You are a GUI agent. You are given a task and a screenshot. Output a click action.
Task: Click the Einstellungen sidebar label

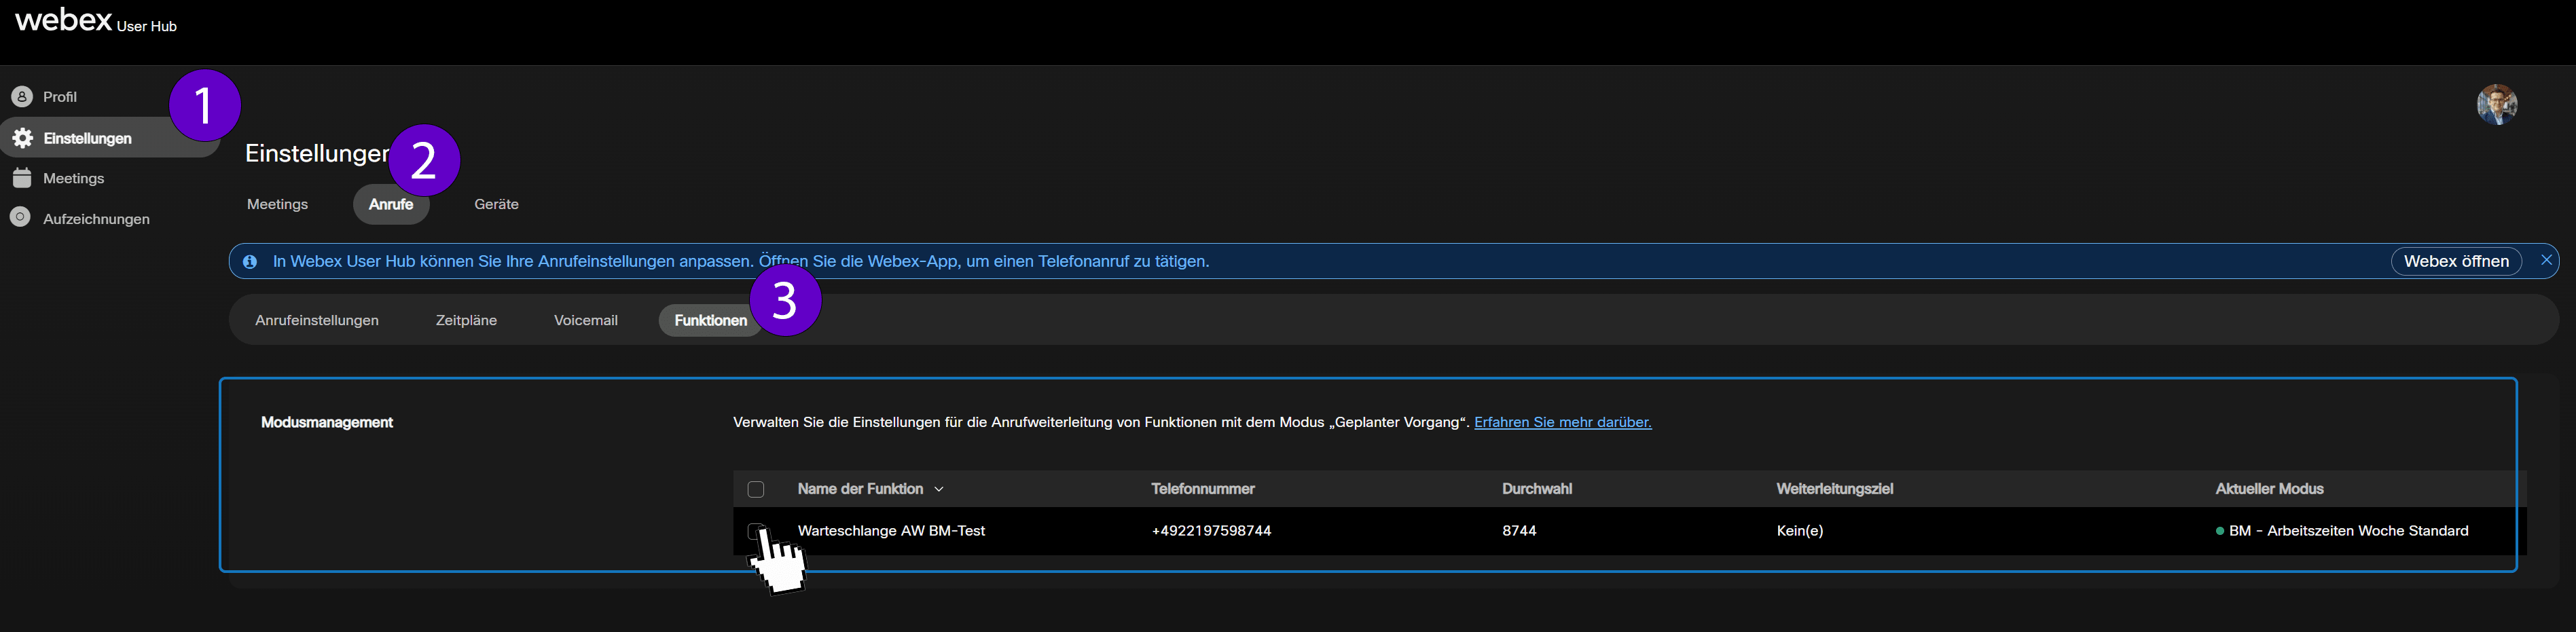click(x=88, y=138)
